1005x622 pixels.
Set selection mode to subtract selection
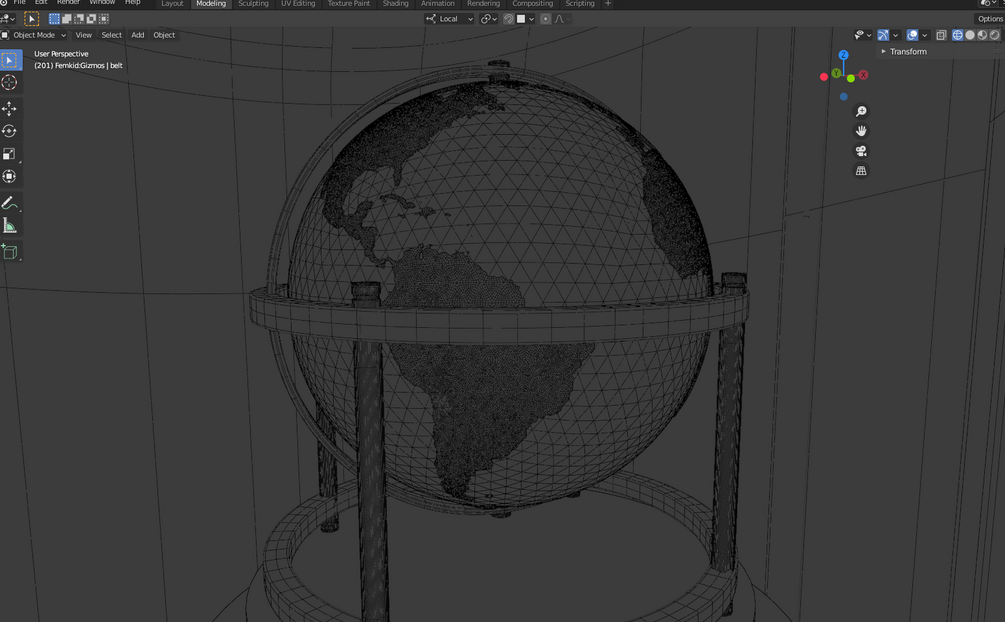(x=79, y=19)
